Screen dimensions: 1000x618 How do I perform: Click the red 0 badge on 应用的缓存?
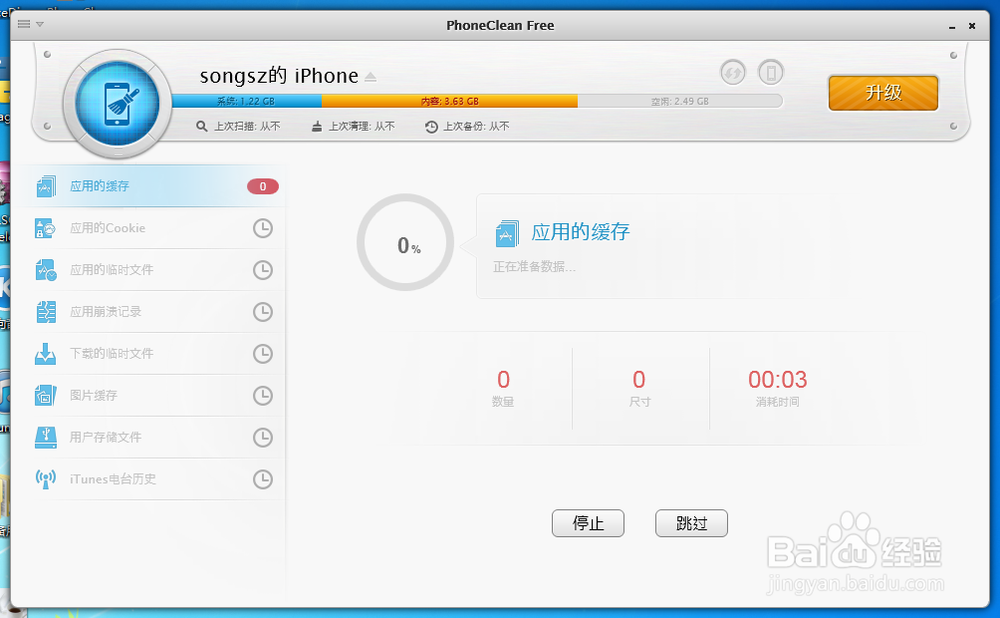tap(263, 186)
